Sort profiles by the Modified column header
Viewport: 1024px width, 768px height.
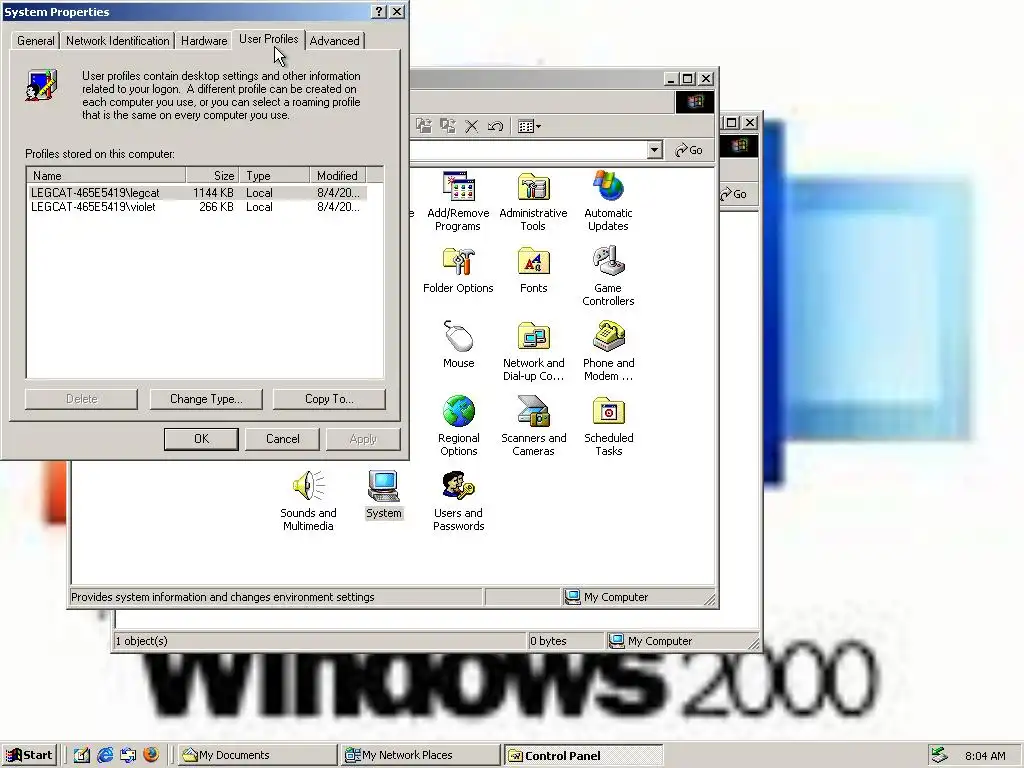(338, 175)
